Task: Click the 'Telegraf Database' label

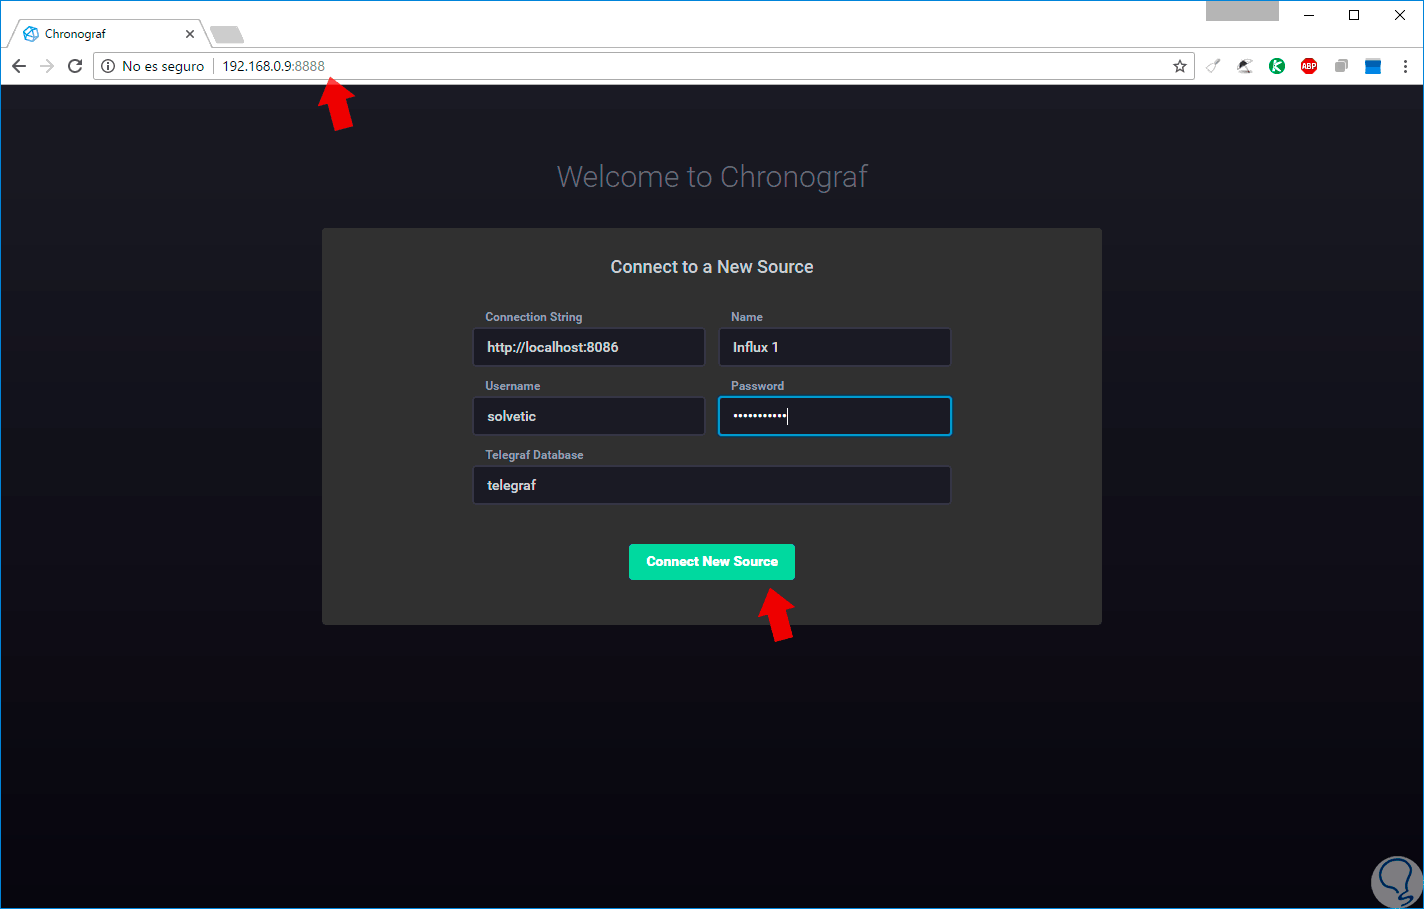Action: 534,455
